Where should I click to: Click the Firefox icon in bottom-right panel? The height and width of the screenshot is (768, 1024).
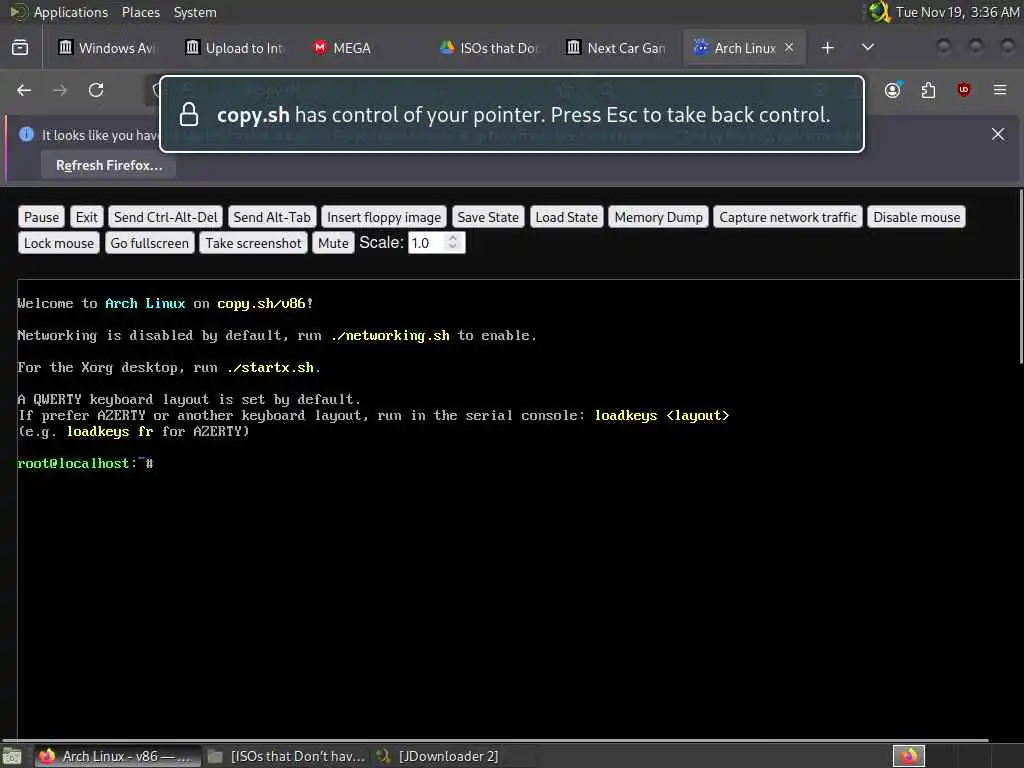(908, 756)
